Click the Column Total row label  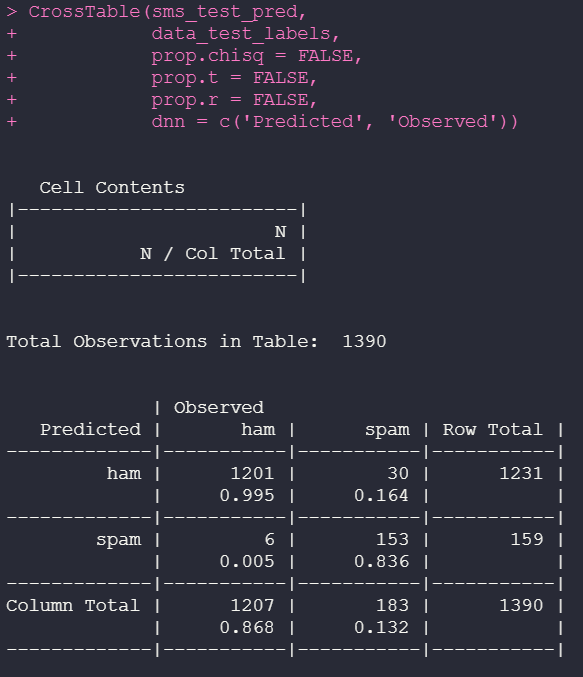coord(73,605)
